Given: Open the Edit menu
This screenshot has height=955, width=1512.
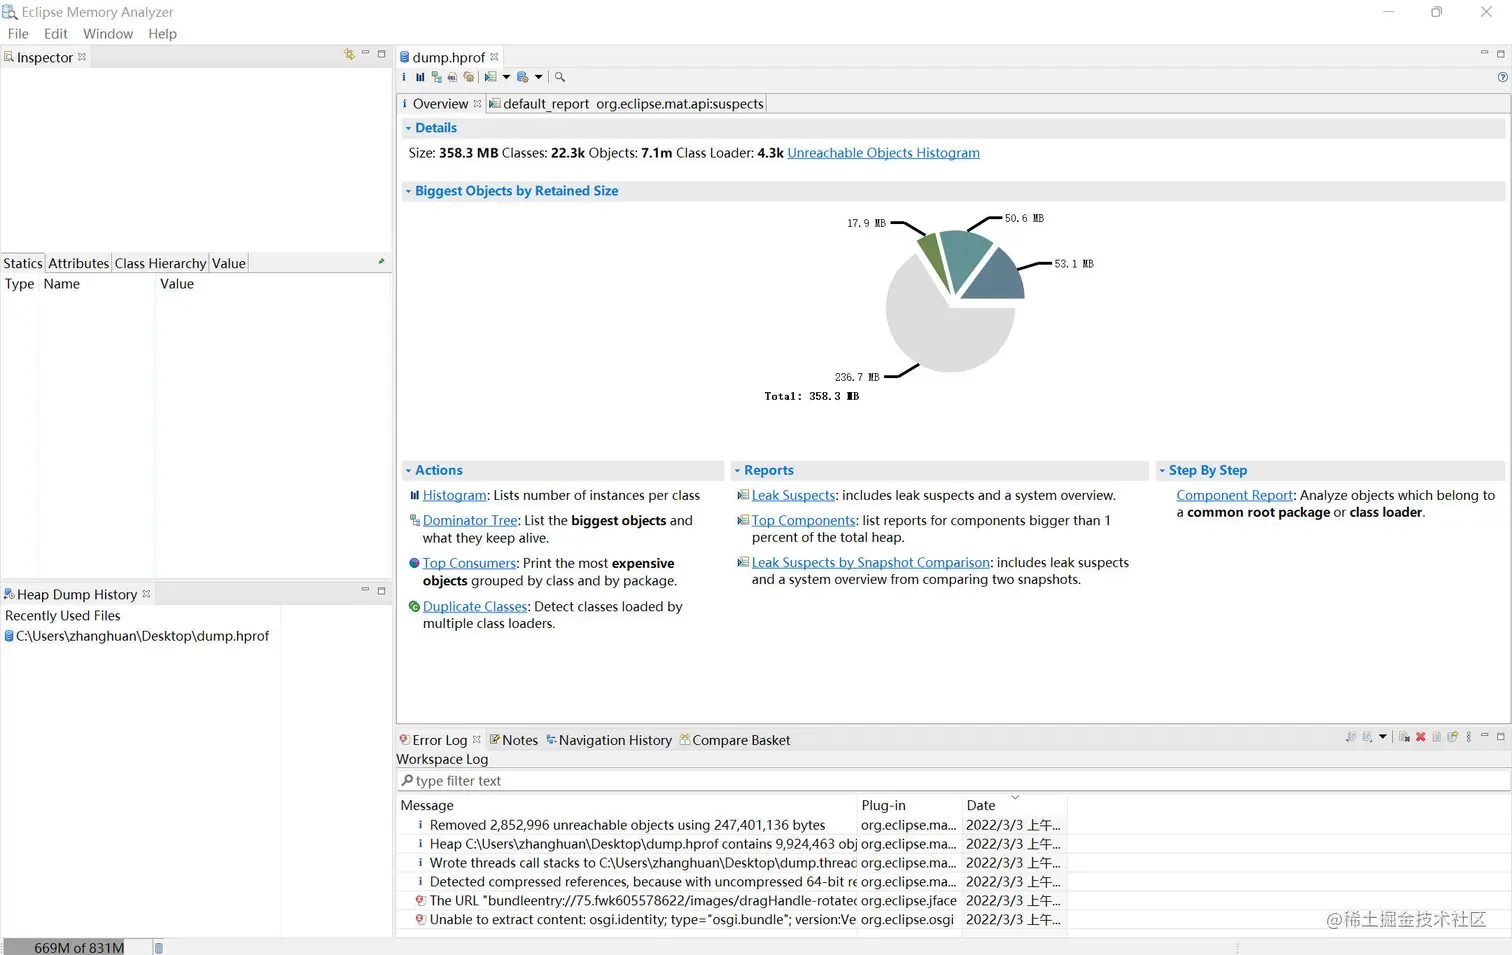Looking at the screenshot, I should 56,33.
